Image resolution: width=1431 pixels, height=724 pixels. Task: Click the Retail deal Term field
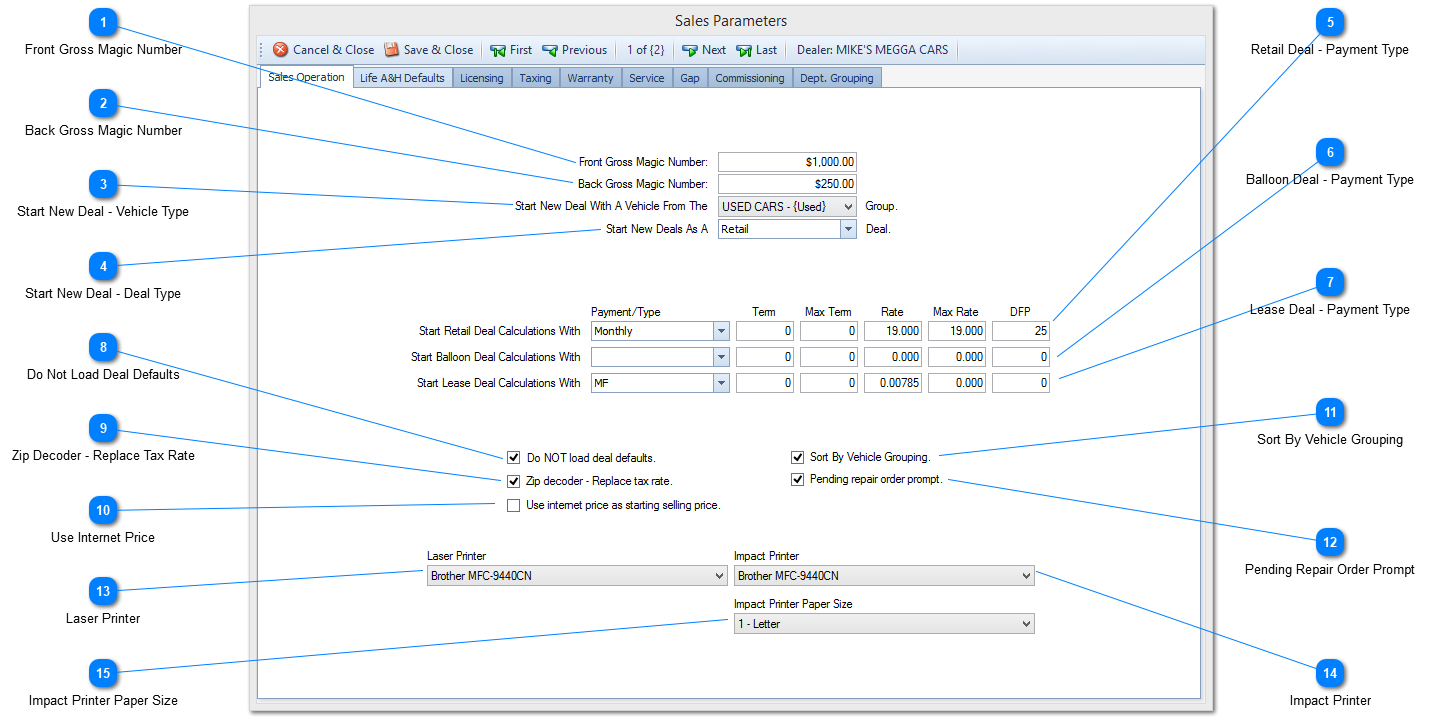click(x=765, y=331)
